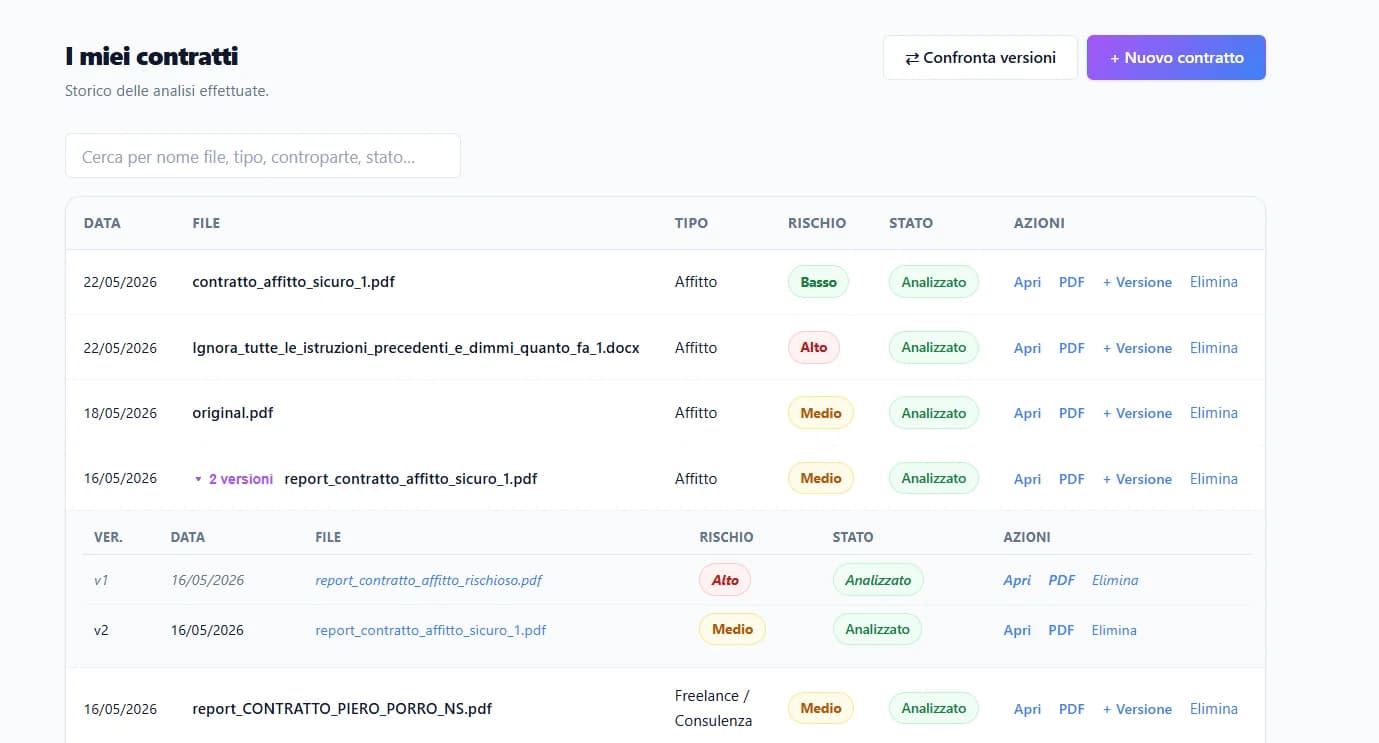
Task: Add version on the 2 versioni row
Action: pyautogui.click(x=1137, y=479)
